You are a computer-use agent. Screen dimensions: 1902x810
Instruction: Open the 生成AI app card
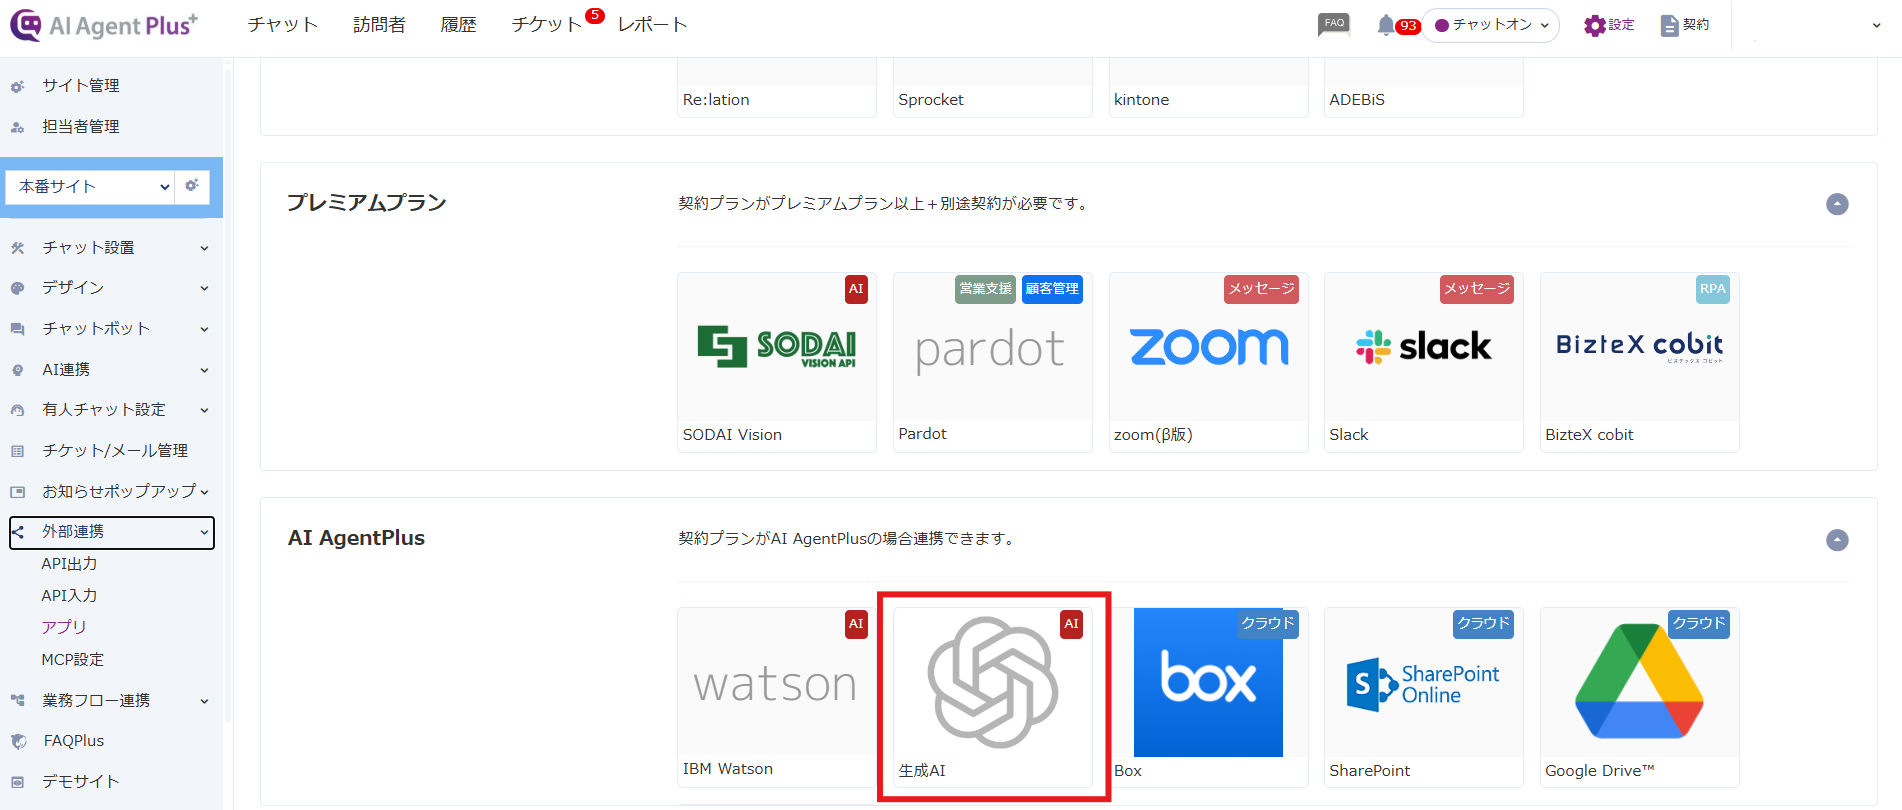coord(992,697)
